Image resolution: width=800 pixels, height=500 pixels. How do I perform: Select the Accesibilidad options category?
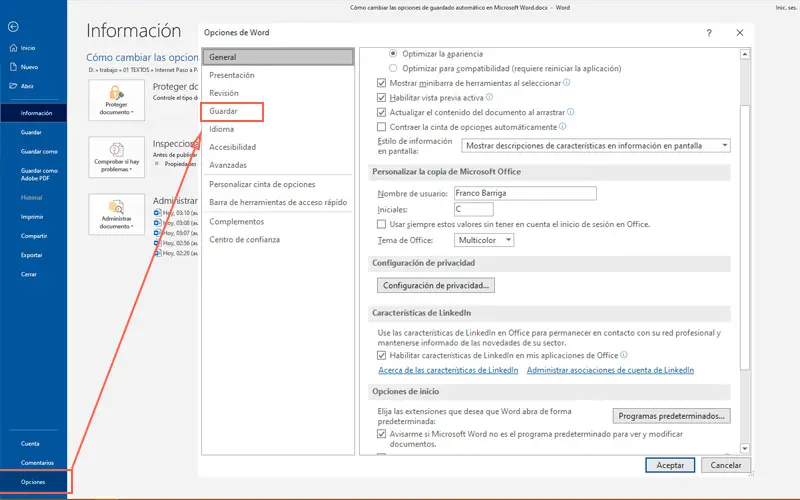point(278,147)
